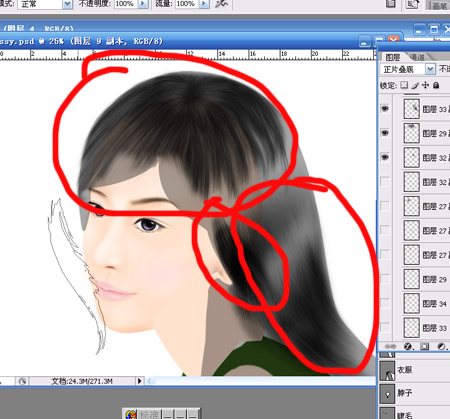The image size is (450, 419).
Task: Click the link layers chain icon
Action: point(390,346)
